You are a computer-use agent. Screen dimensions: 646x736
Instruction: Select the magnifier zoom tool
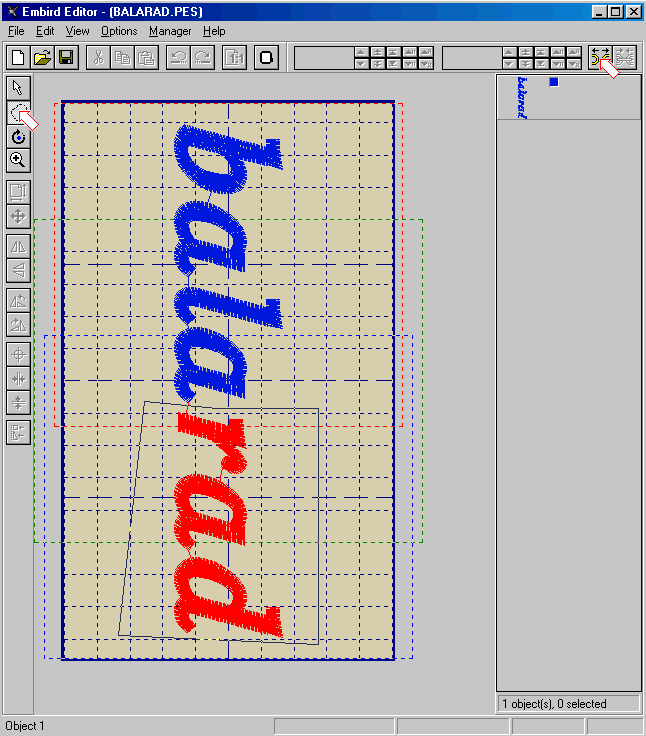[18, 161]
